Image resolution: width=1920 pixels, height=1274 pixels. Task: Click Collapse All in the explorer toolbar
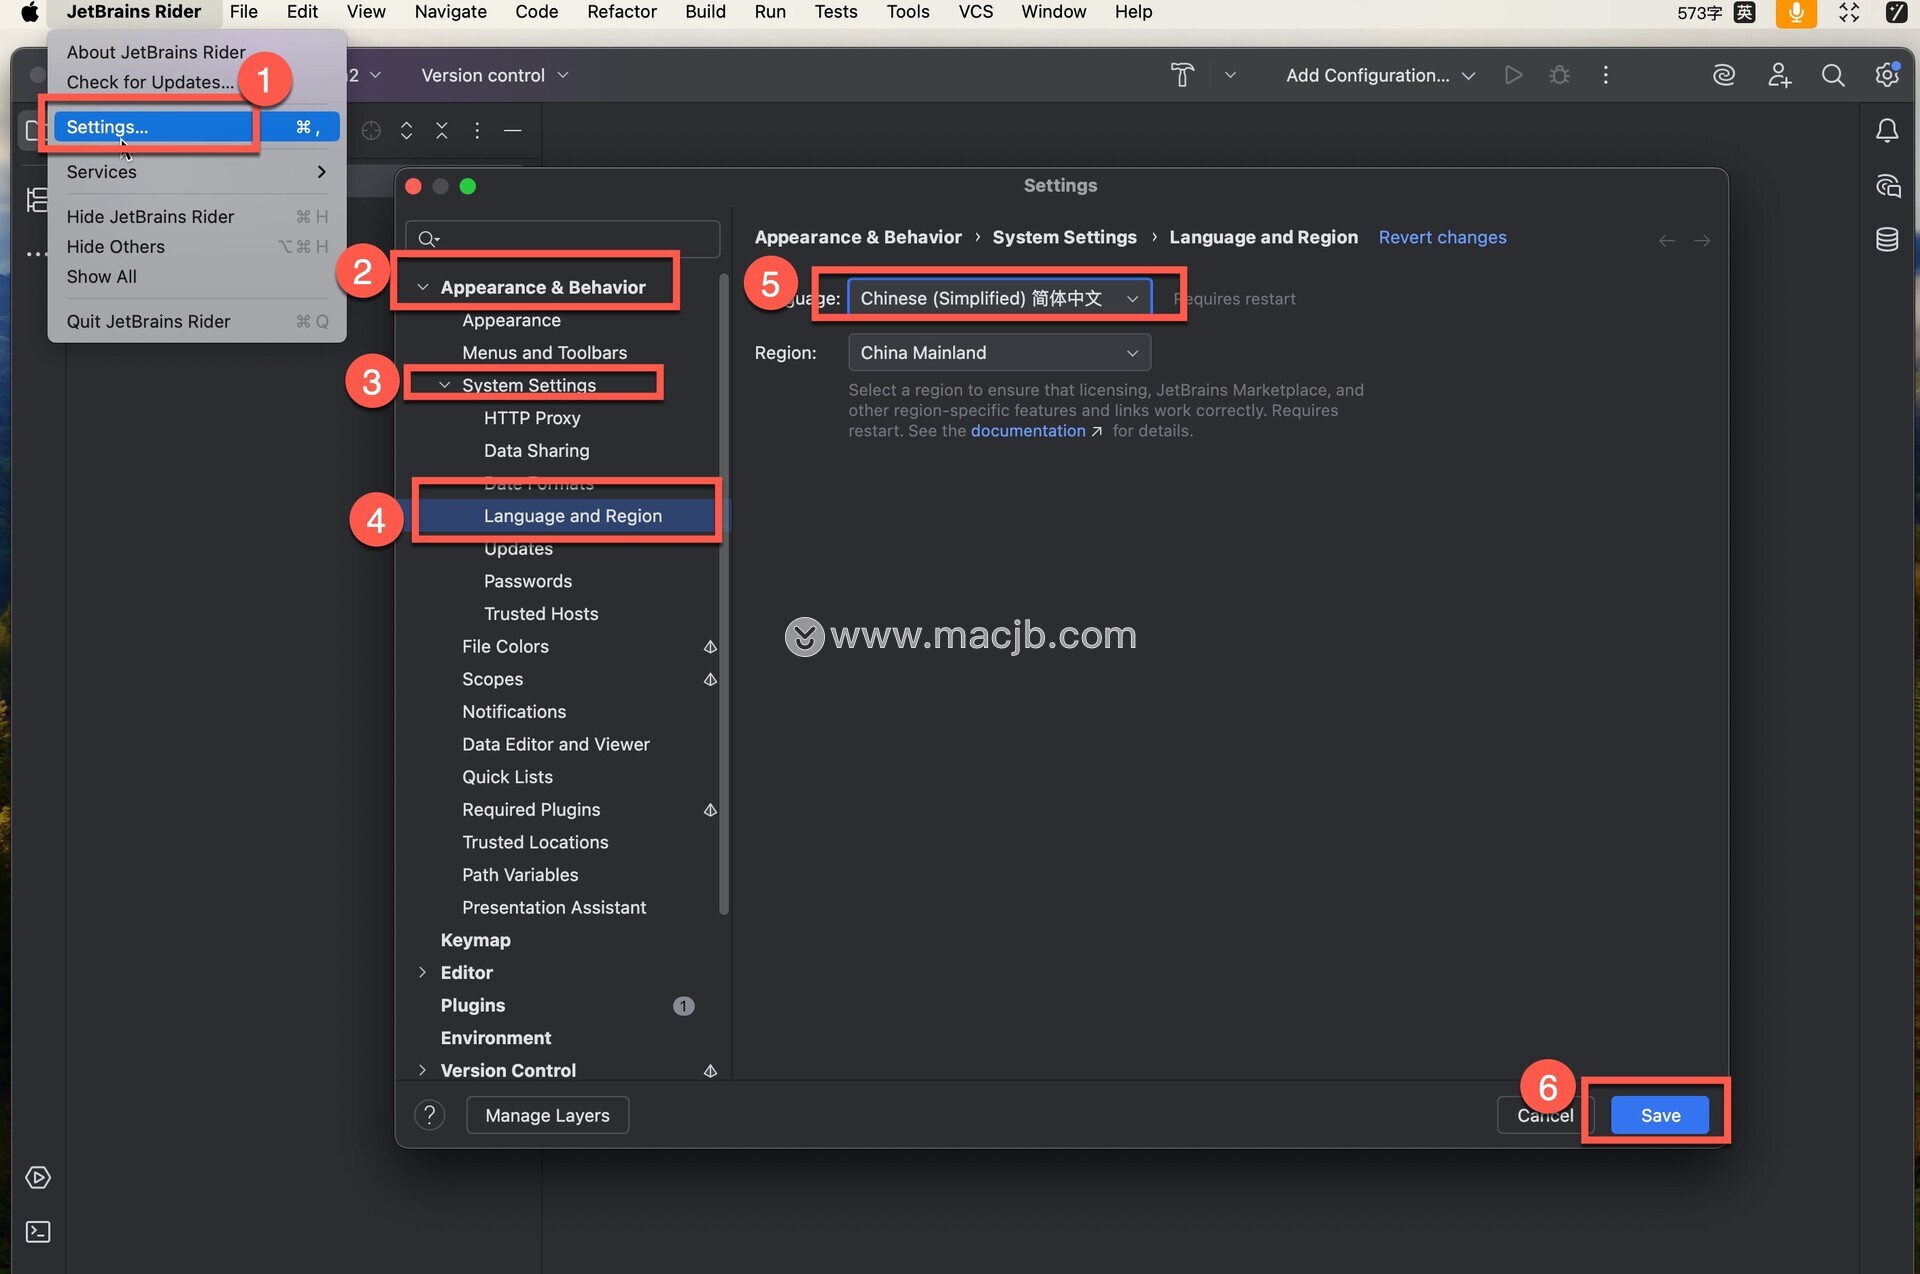point(442,131)
